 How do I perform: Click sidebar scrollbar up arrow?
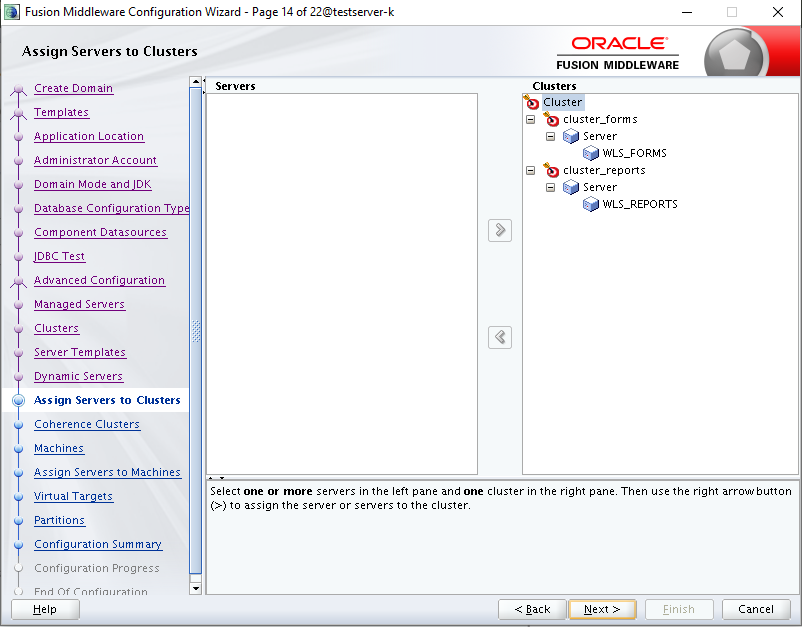click(195, 82)
